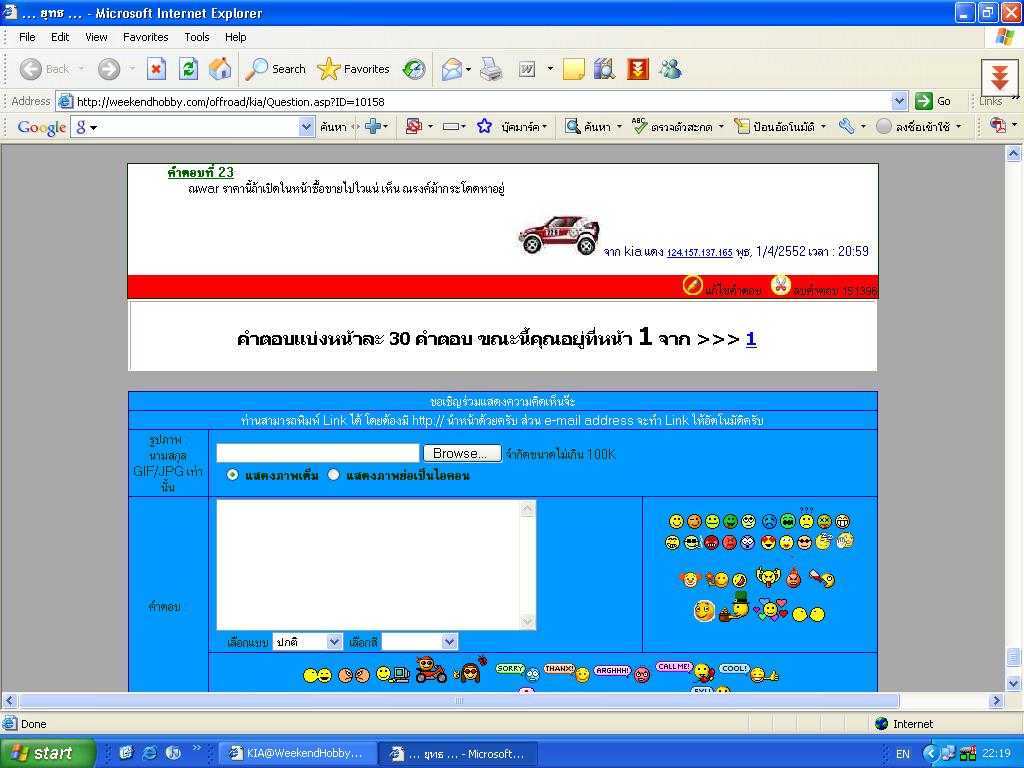Click the IP address 124.157.137.165 link
The image size is (1024, 768).
tap(699, 253)
